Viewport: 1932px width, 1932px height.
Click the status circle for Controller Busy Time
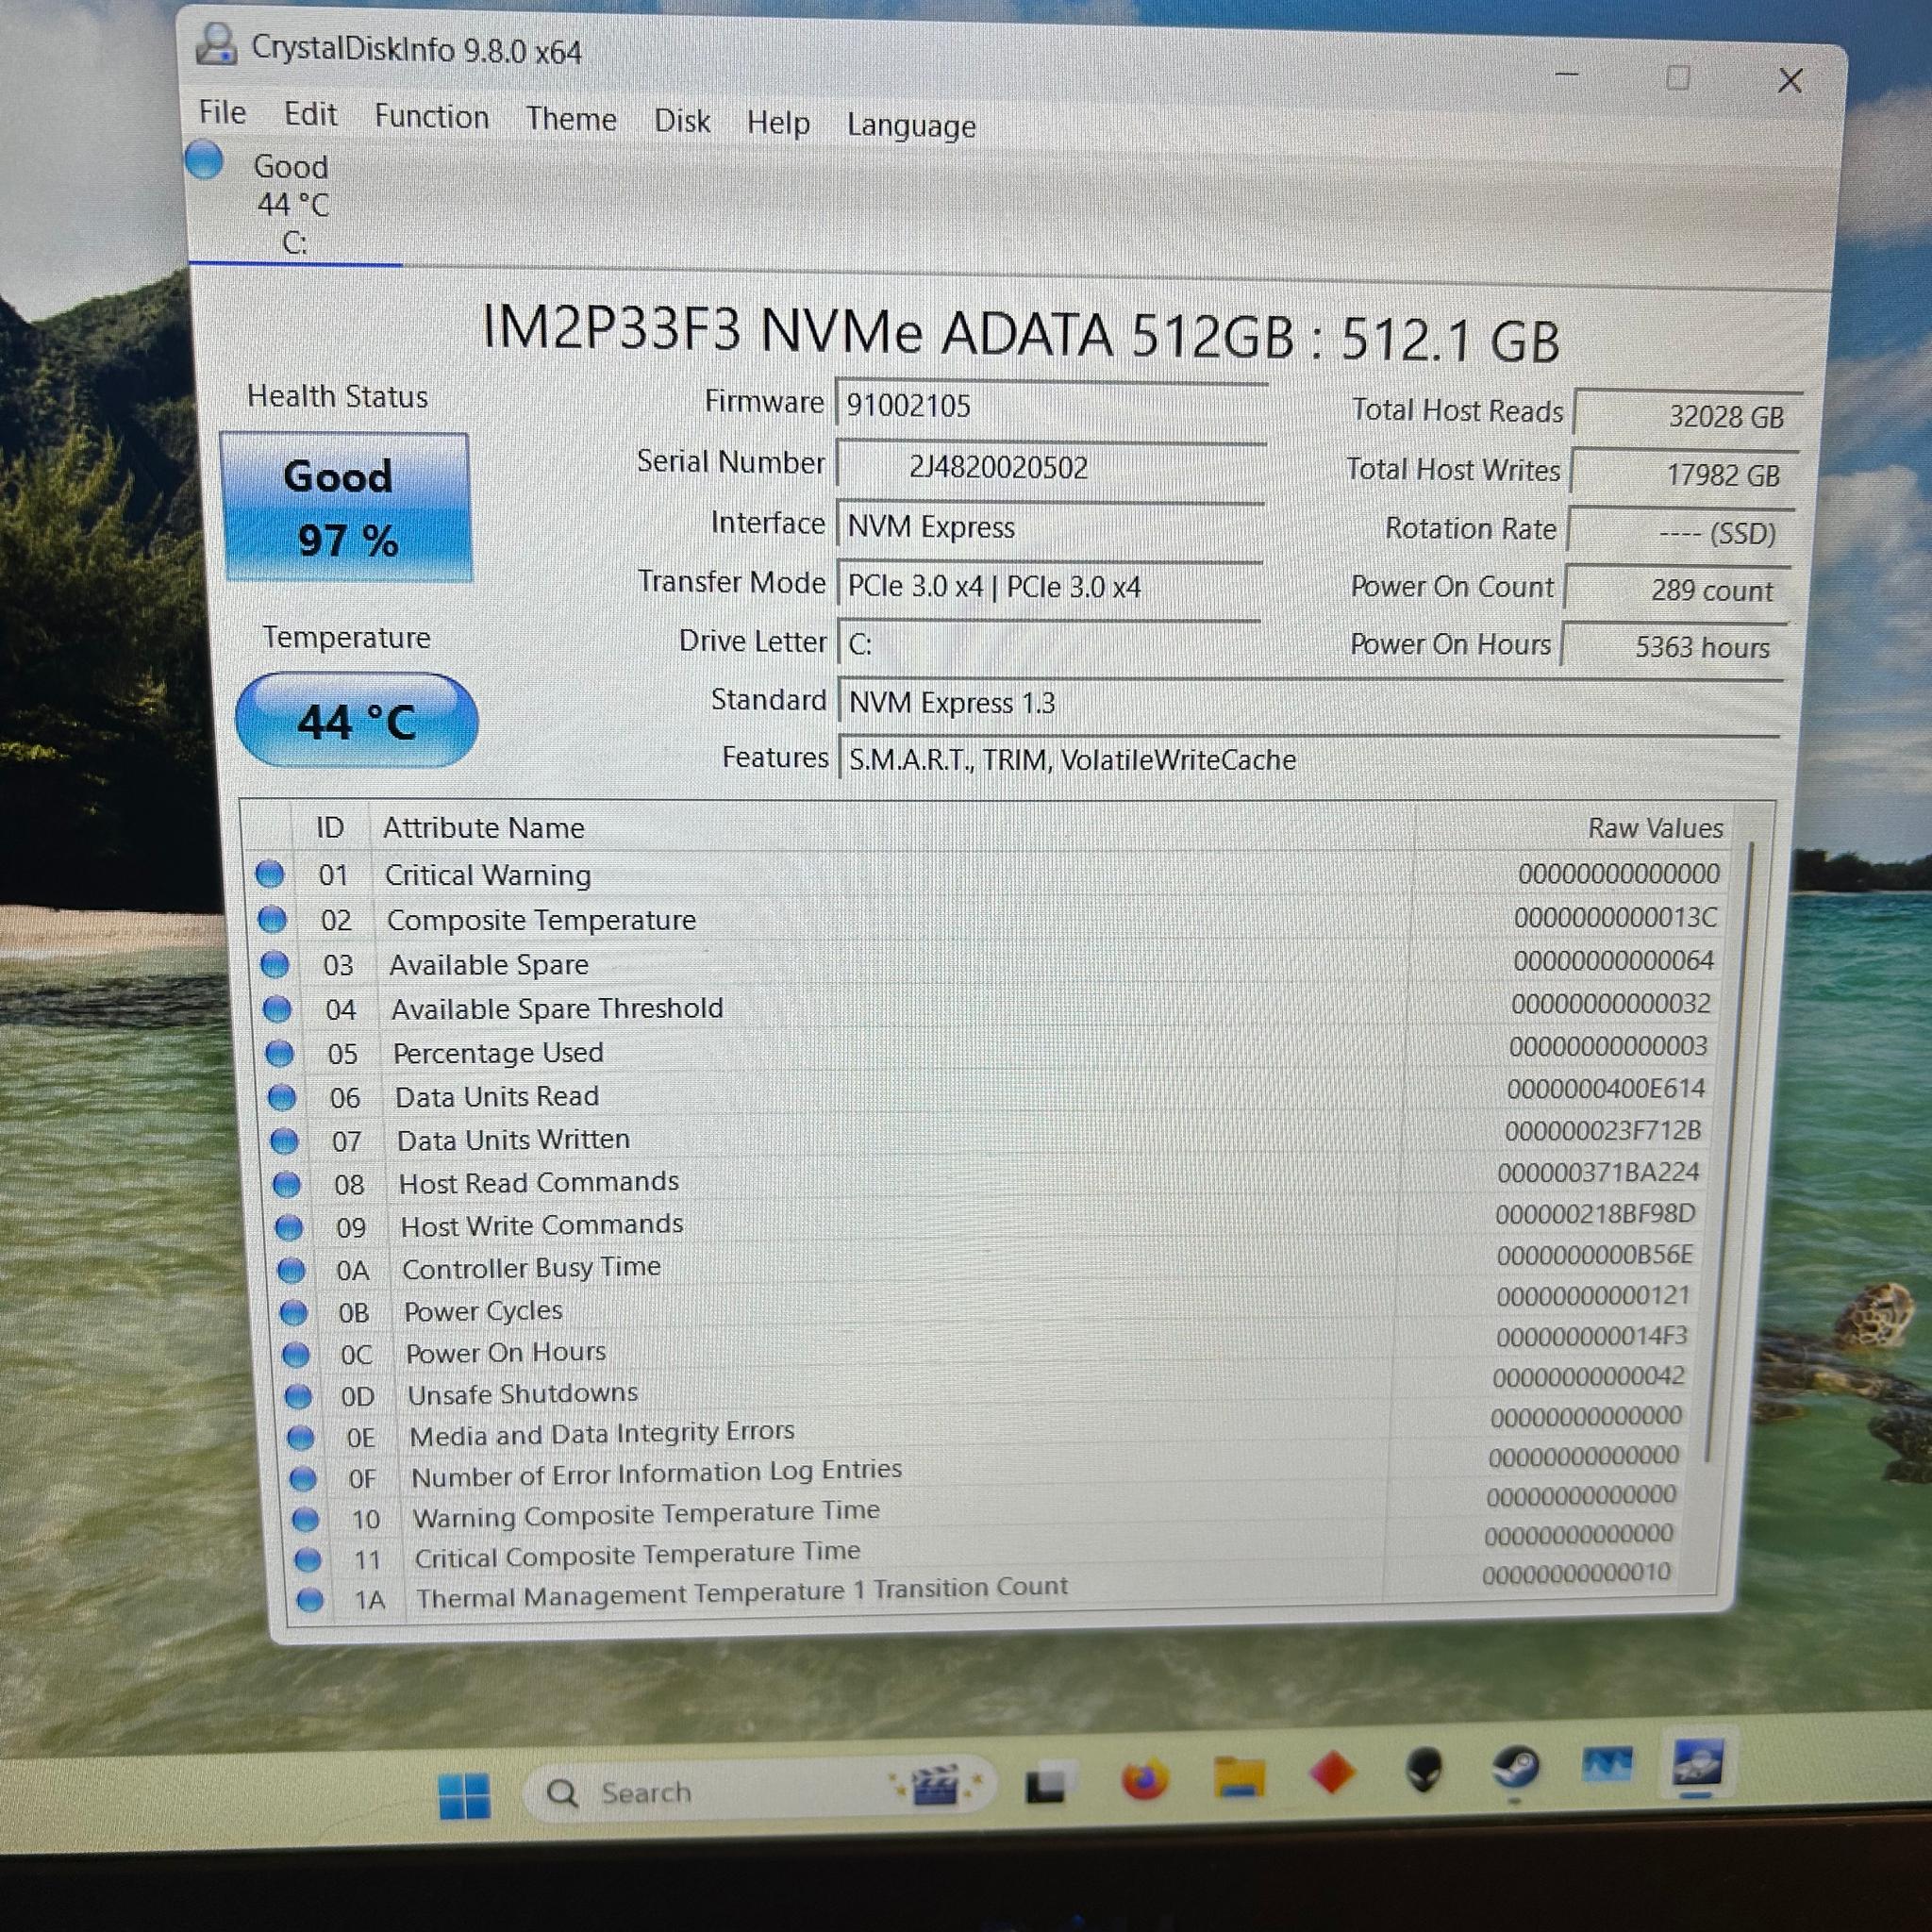click(291, 1270)
